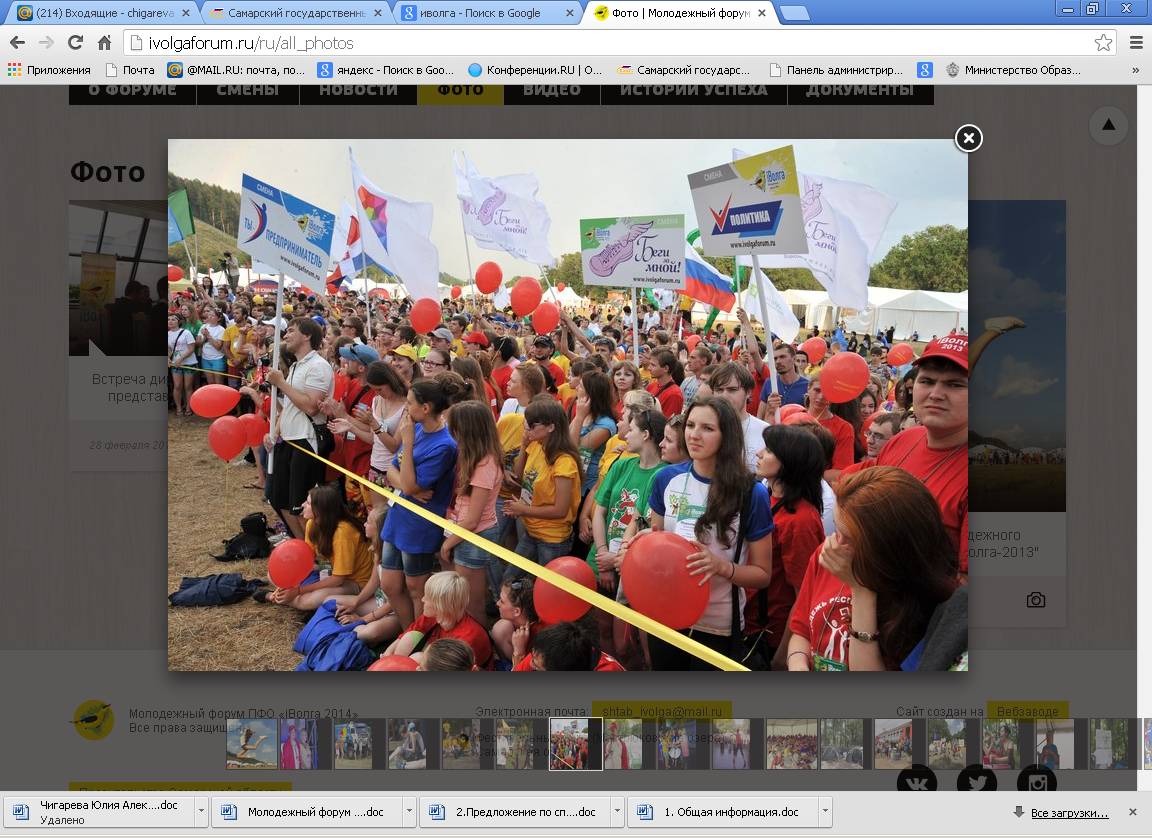This screenshot has width=1152, height=838.
Task: Bookmark this page with the star icon
Action: point(1103,43)
